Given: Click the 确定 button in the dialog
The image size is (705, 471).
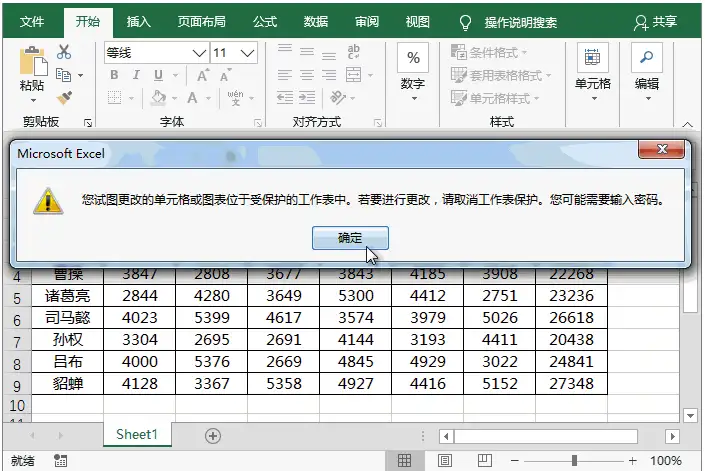Looking at the screenshot, I should pos(350,238).
